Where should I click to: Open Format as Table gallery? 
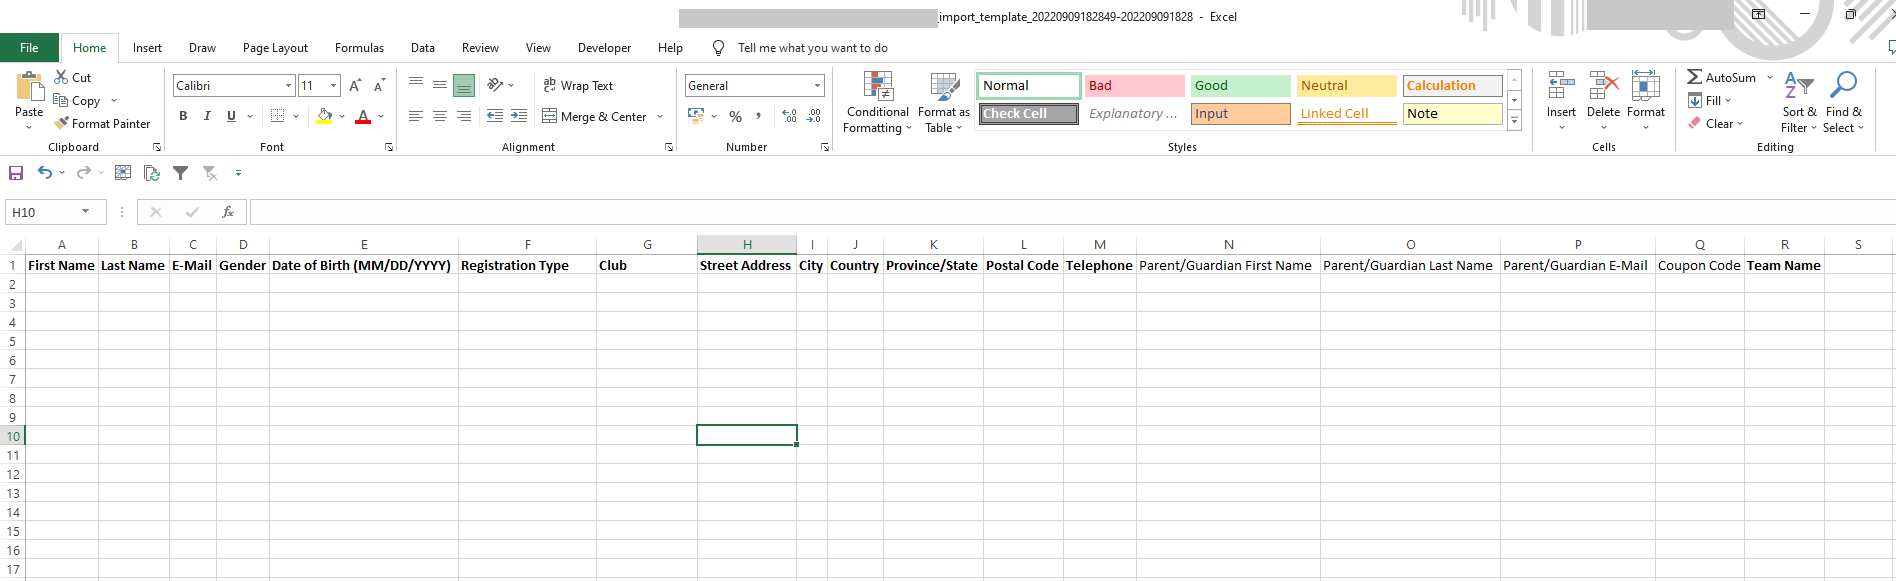(943, 102)
